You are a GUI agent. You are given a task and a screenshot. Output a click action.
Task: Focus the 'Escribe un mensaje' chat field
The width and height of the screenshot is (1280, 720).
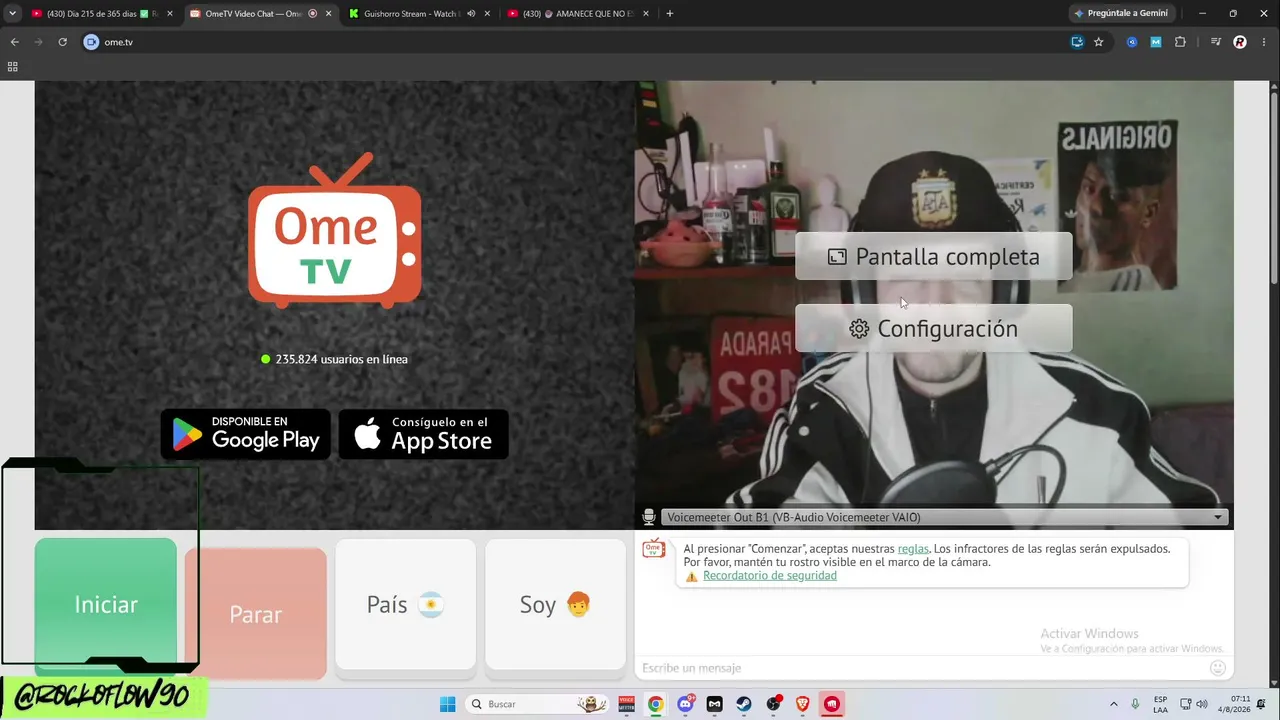click(x=920, y=668)
